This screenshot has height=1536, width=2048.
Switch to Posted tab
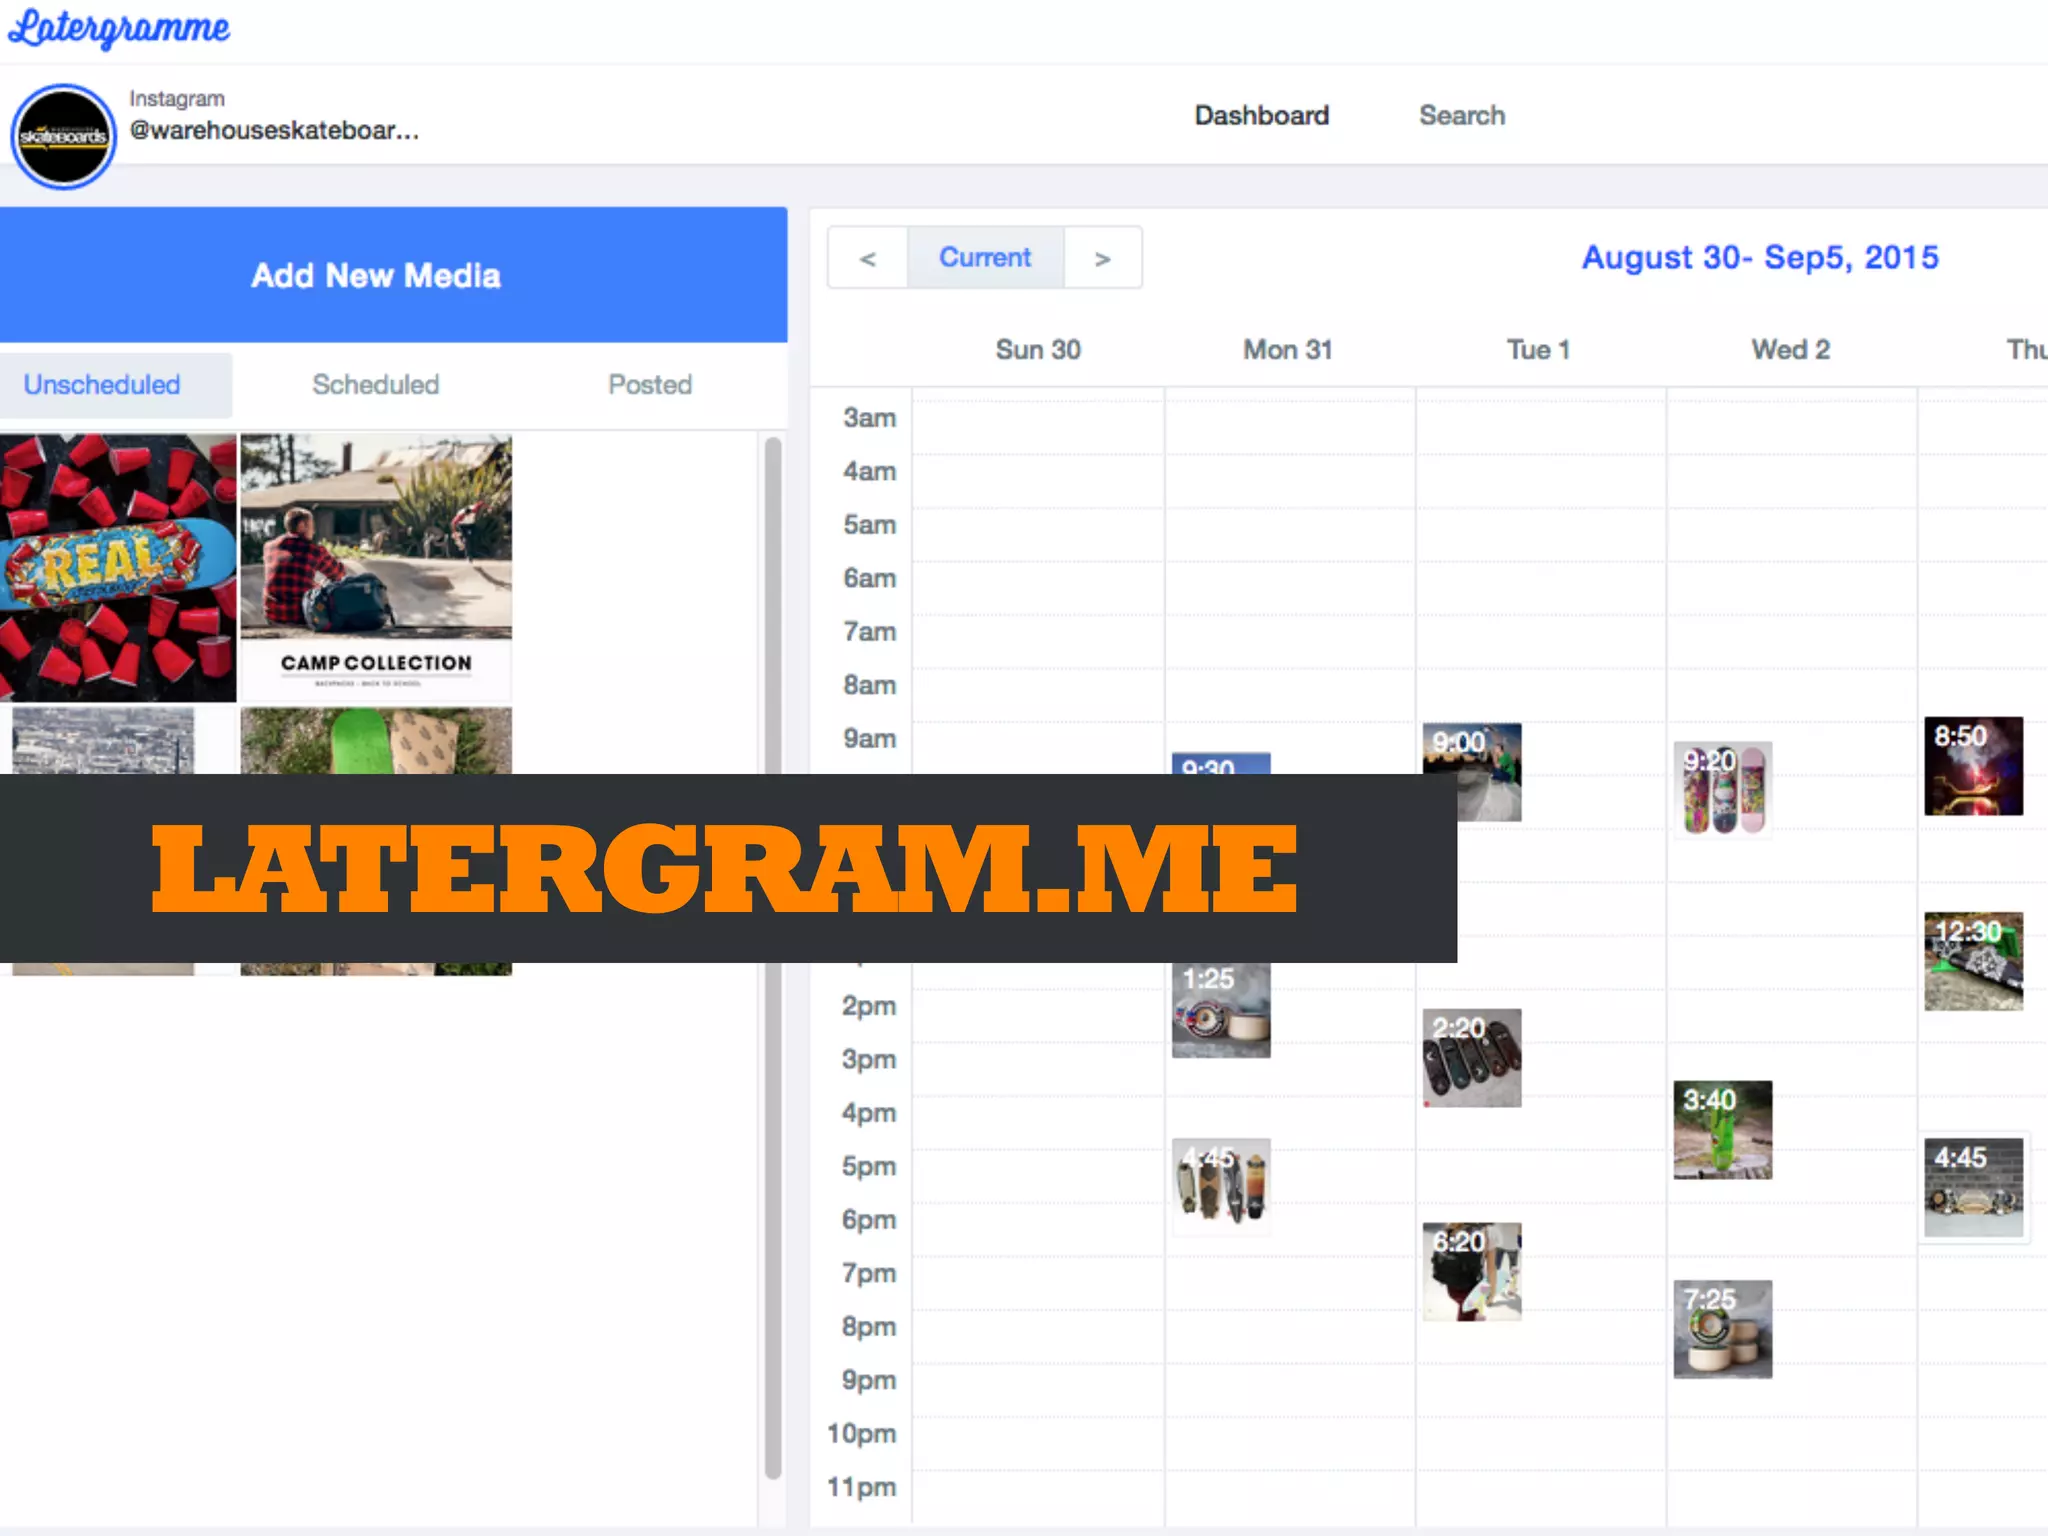pos(650,385)
